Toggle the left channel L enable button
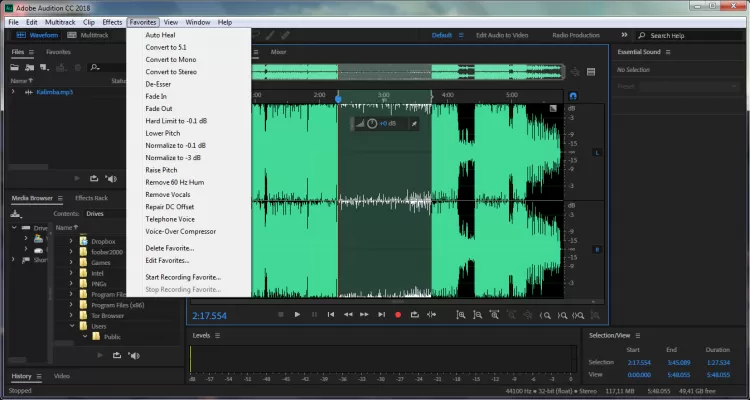The width and height of the screenshot is (750, 400). (x=597, y=152)
